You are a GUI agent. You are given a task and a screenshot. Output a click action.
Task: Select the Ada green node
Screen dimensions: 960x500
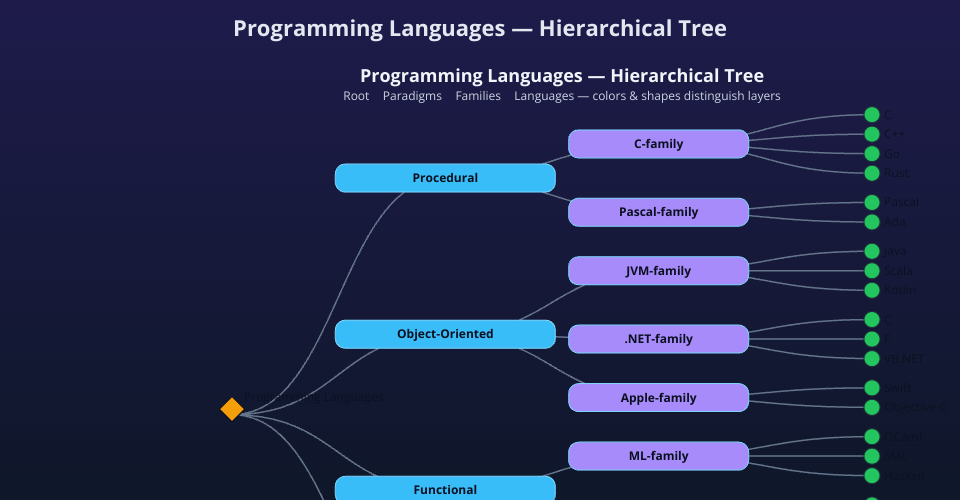click(872, 221)
